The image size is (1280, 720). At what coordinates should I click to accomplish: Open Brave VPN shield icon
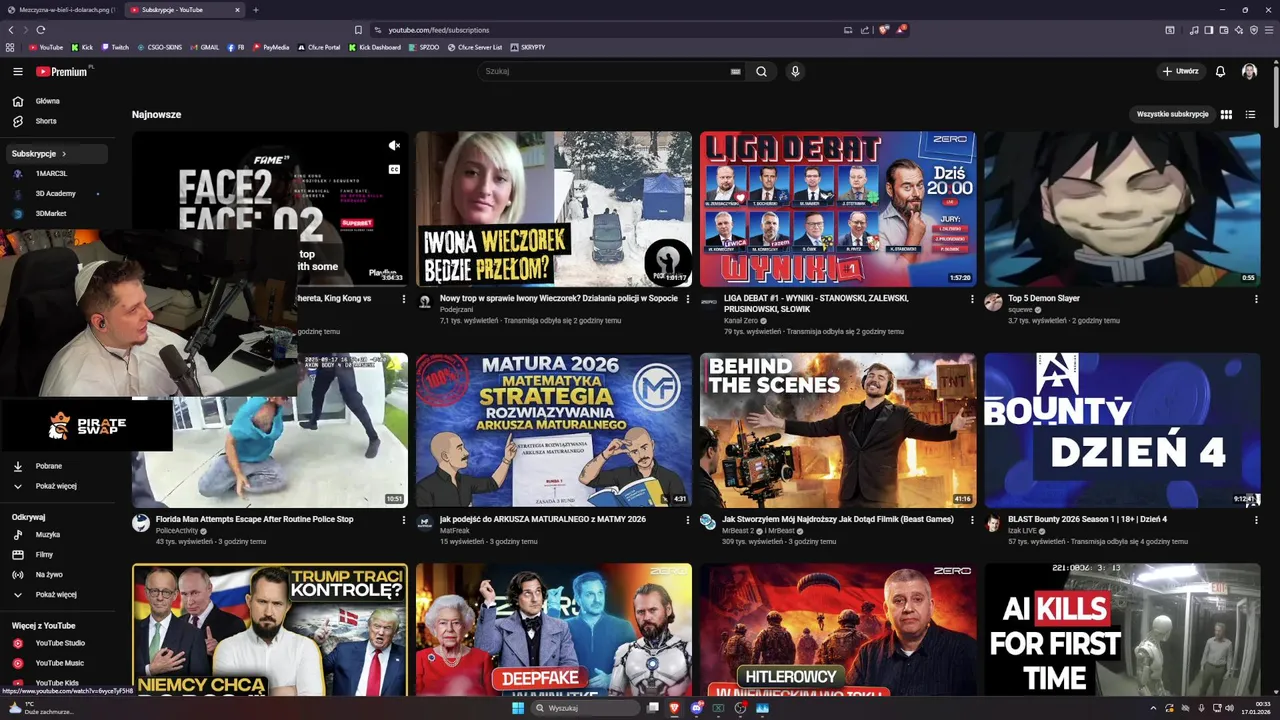(x=1254, y=30)
